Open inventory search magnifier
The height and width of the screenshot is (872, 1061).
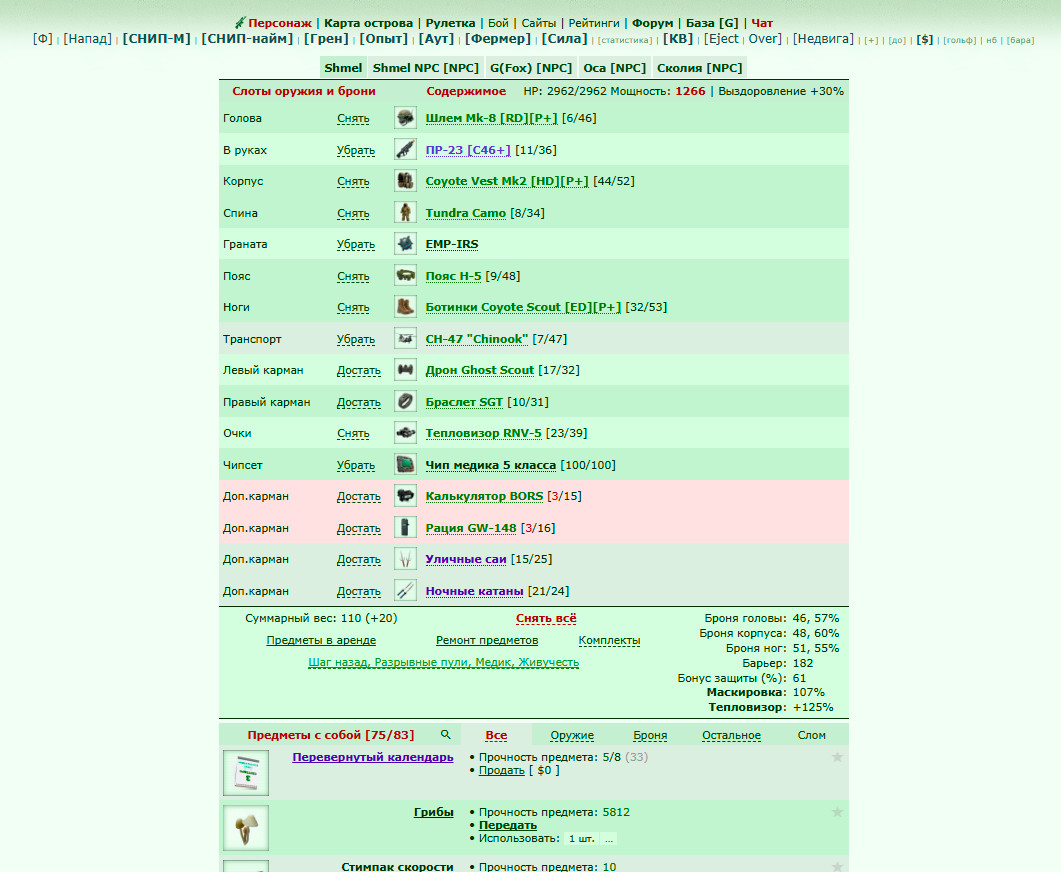(445, 735)
